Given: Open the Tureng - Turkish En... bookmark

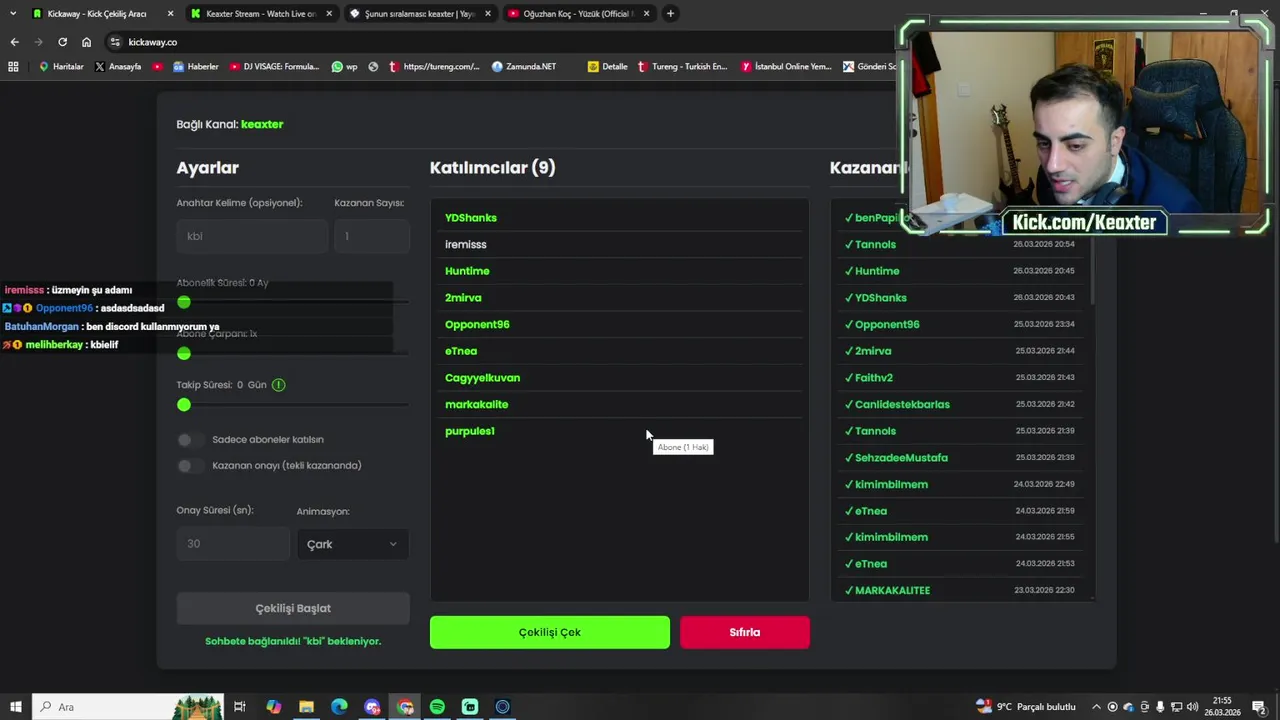Looking at the screenshot, I should click(682, 67).
